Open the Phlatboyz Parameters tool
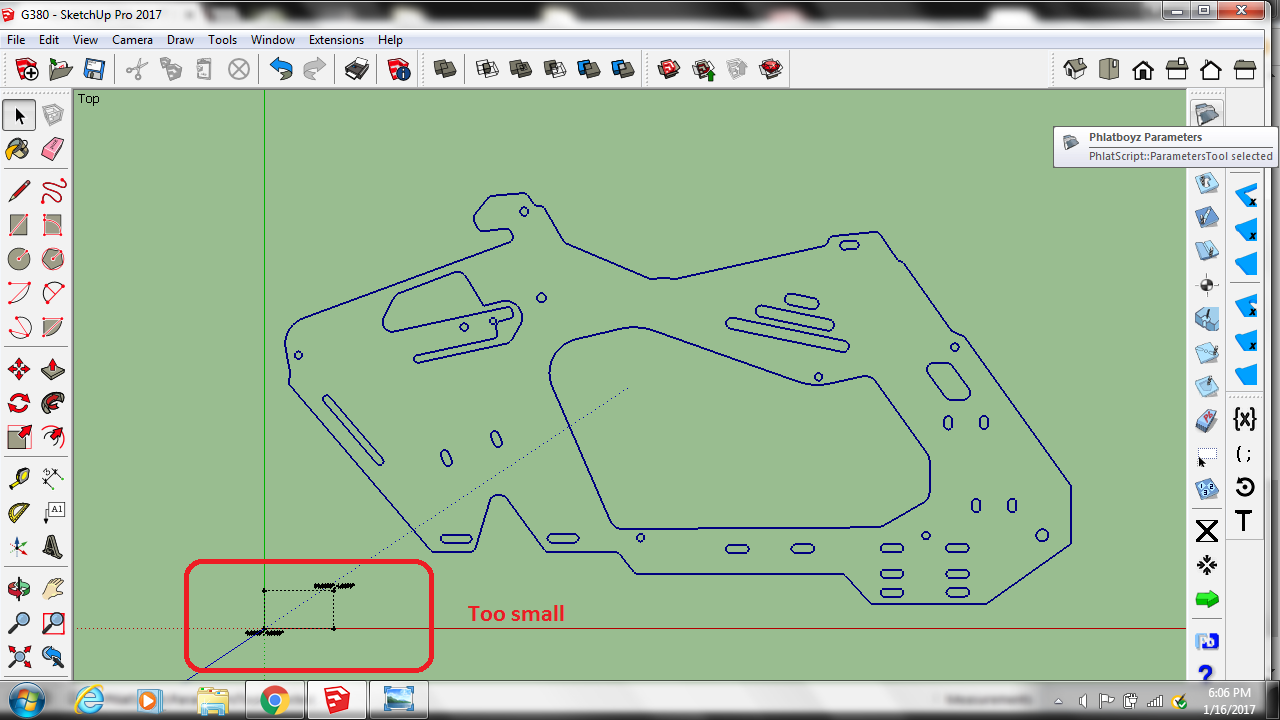Screen dimensions: 1280x720 coord(1207,114)
